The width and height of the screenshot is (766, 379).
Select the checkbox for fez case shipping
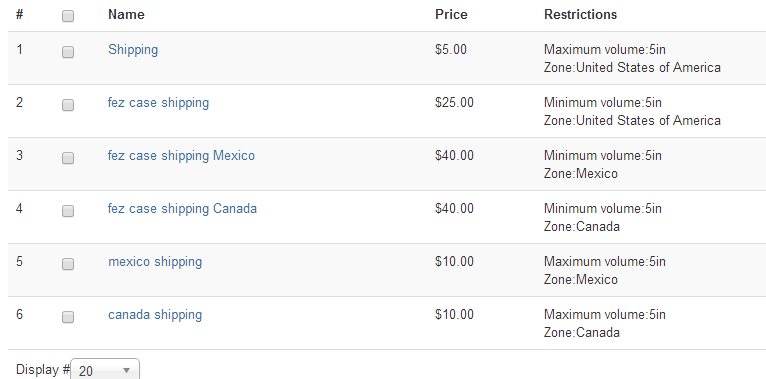pos(68,105)
